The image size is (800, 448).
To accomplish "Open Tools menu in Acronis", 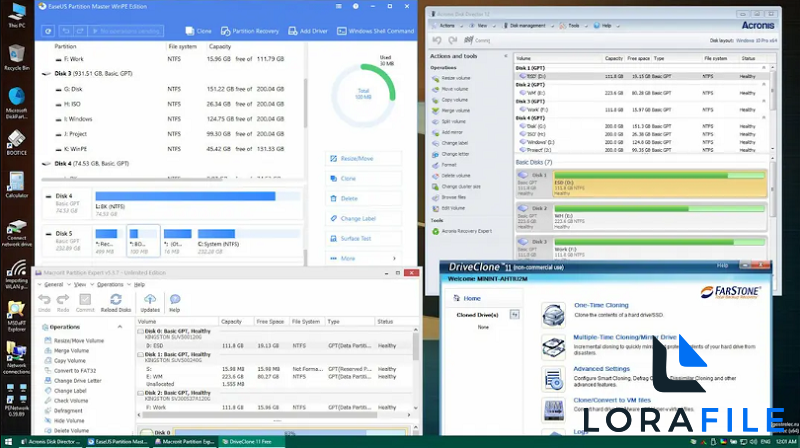I will click(573, 26).
